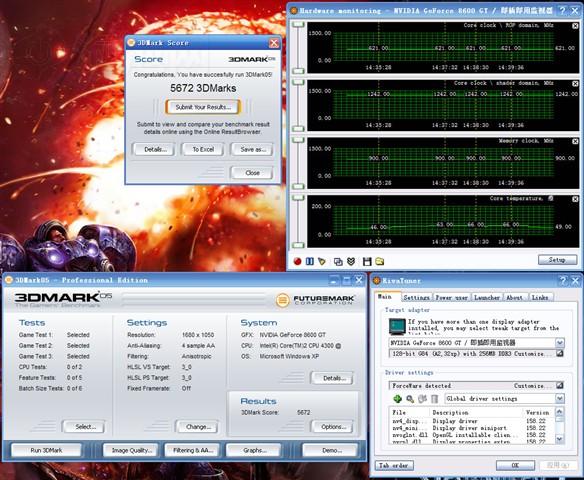Click the Description column header
Screen dimensions: 584x480
[476, 412]
